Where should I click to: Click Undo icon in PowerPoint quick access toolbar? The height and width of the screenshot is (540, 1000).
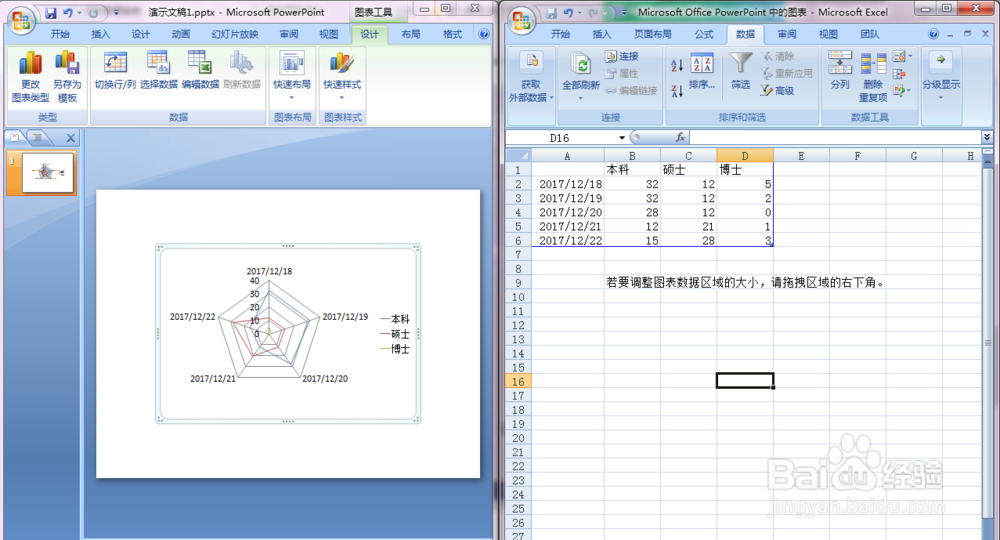click(68, 13)
